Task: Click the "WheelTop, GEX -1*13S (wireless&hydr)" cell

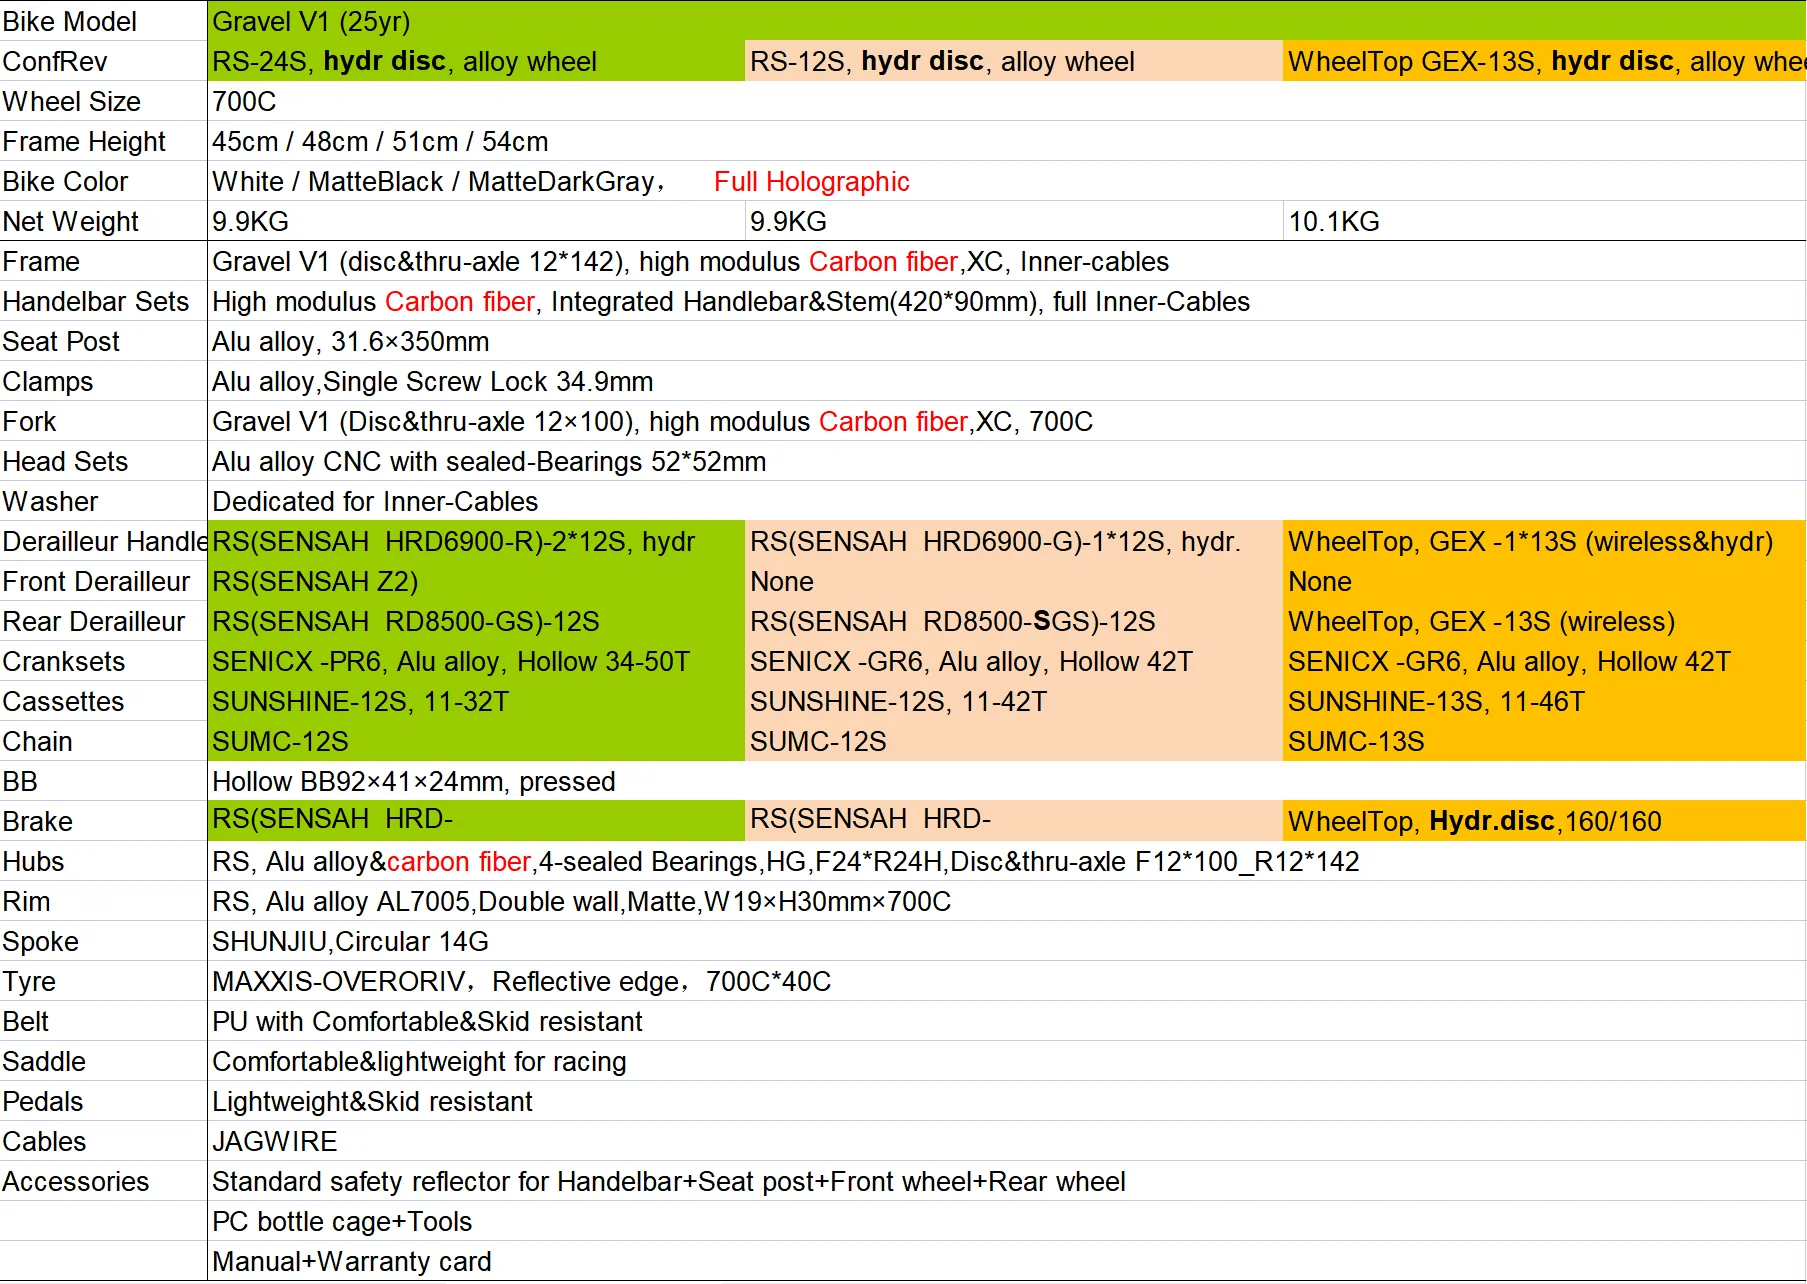Action: 1545,541
